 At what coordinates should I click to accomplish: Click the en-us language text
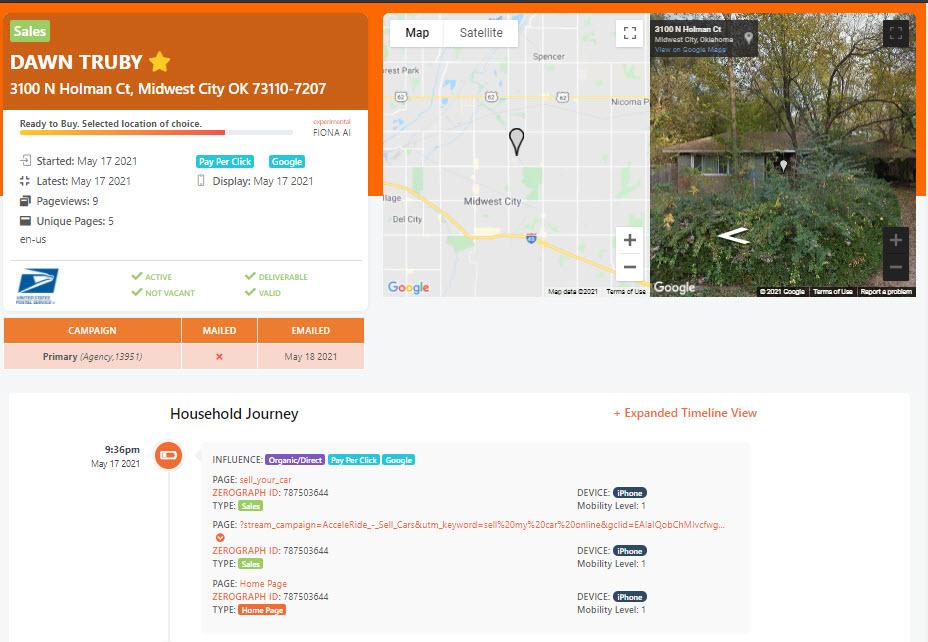(33, 240)
